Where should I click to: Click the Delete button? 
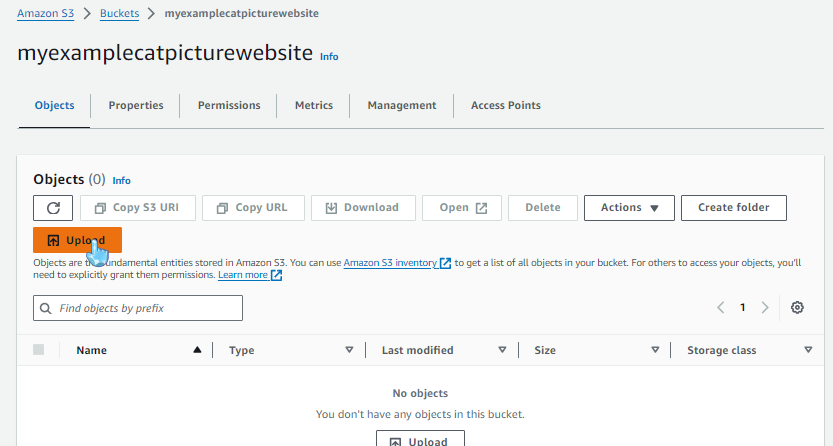543,208
